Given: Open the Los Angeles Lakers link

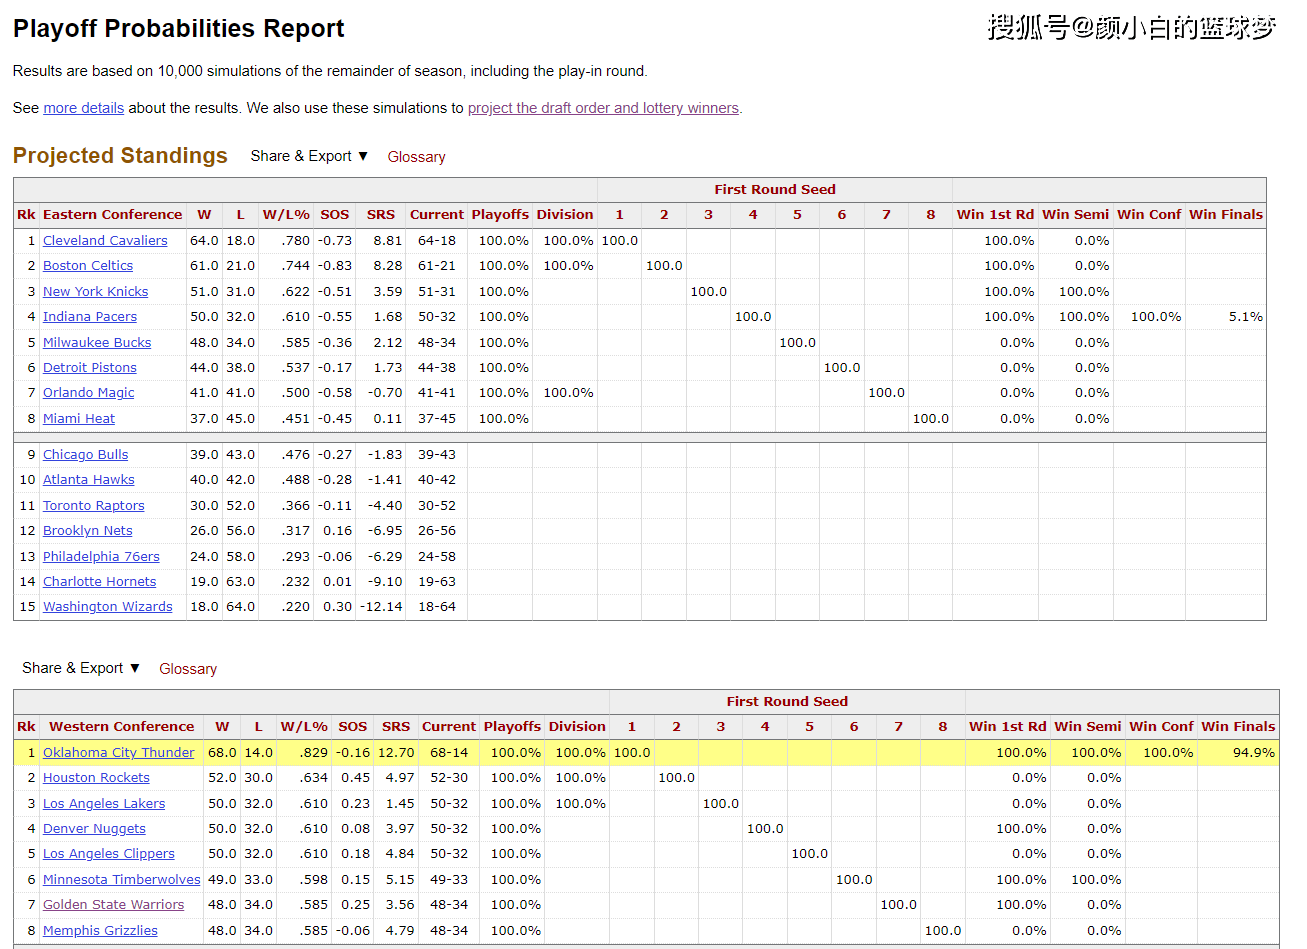Looking at the screenshot, I should 104,804.
